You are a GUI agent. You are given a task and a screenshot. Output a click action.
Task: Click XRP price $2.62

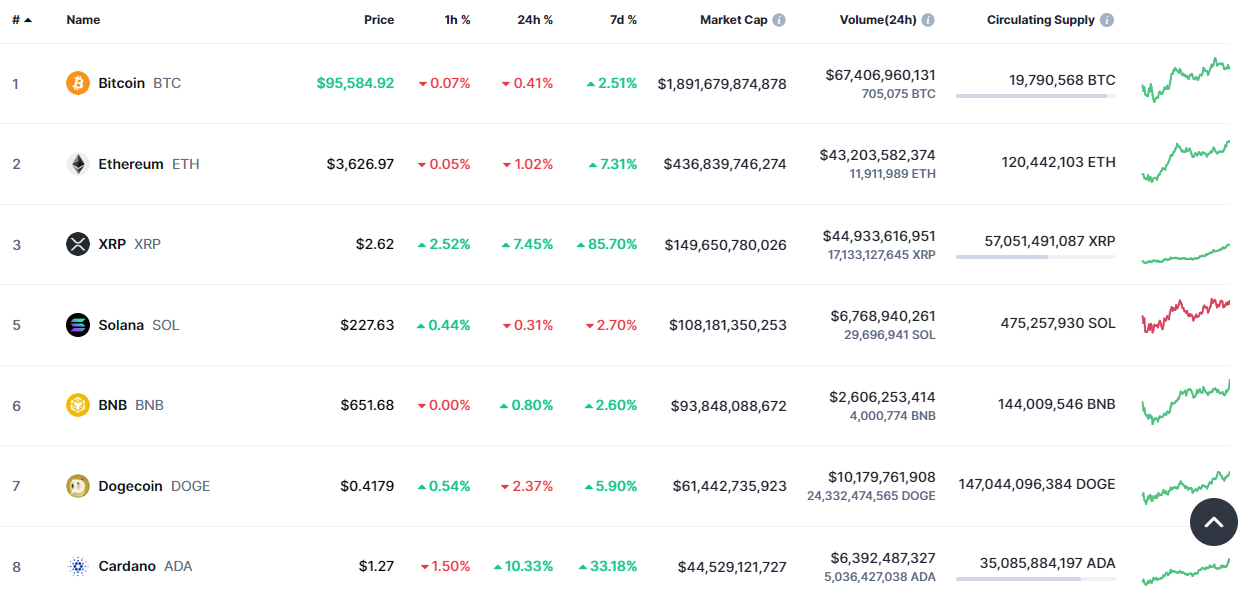(x=375, y=244)
